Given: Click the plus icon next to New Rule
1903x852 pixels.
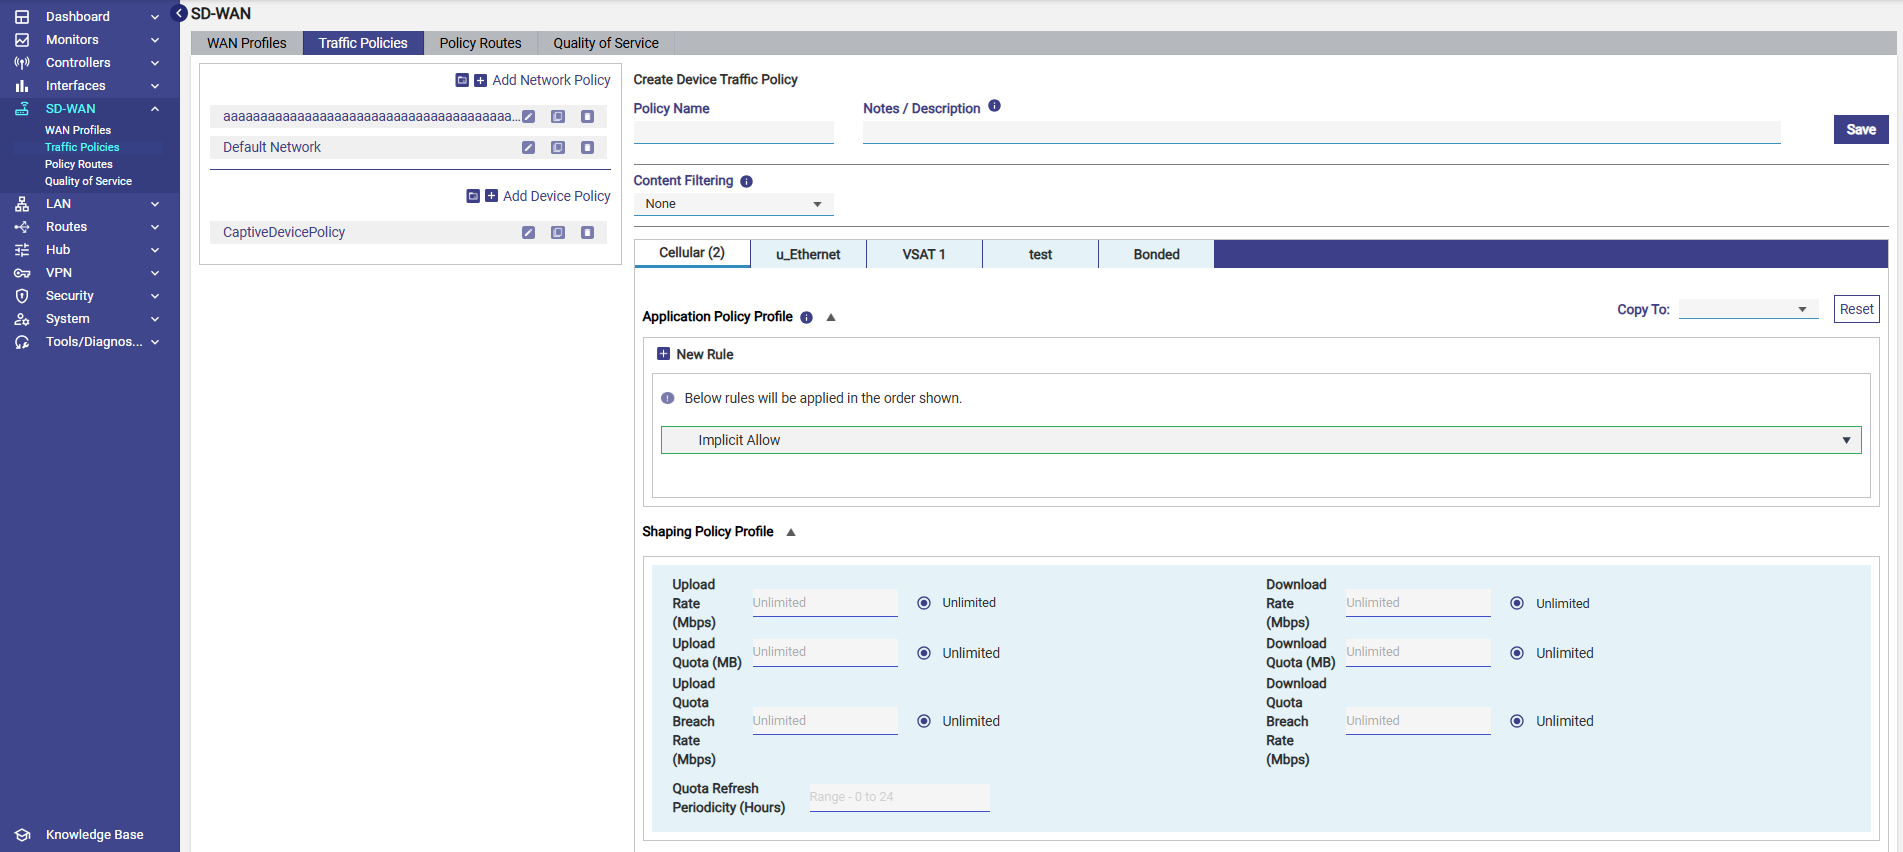Looking at the screenshot, I should [663, 354].
